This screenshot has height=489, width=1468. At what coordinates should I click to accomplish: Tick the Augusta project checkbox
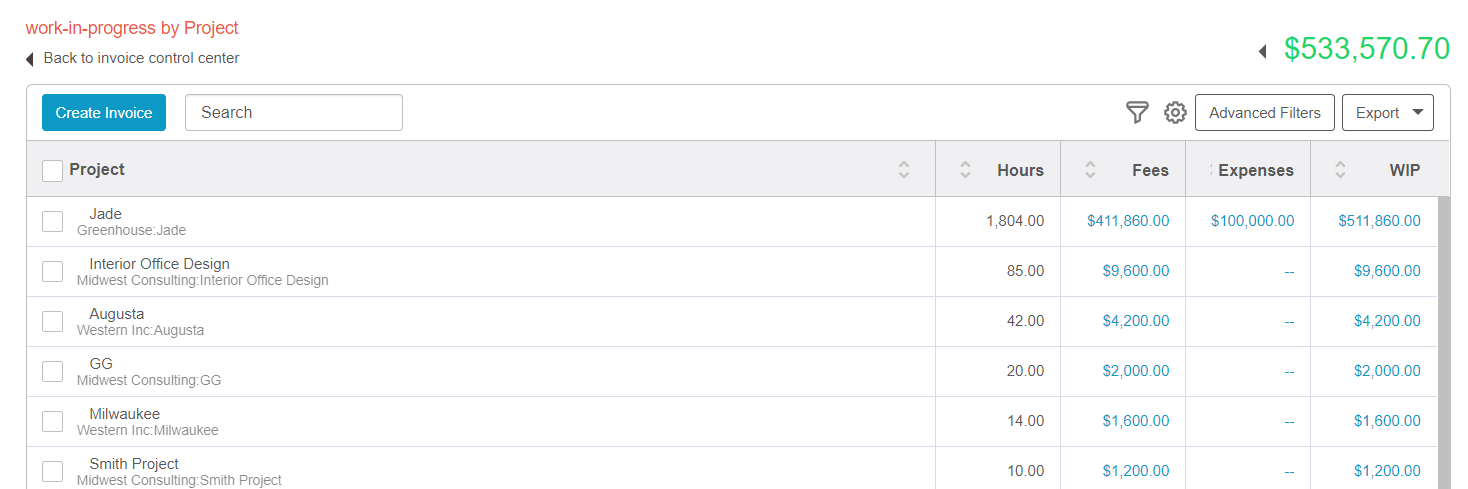[52, 322]
